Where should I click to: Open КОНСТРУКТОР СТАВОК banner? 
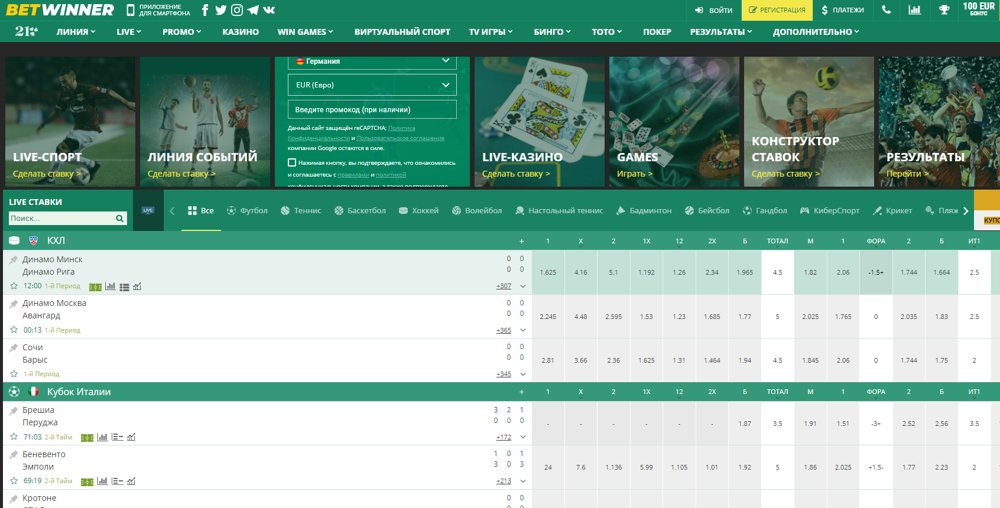pos(809,122)
